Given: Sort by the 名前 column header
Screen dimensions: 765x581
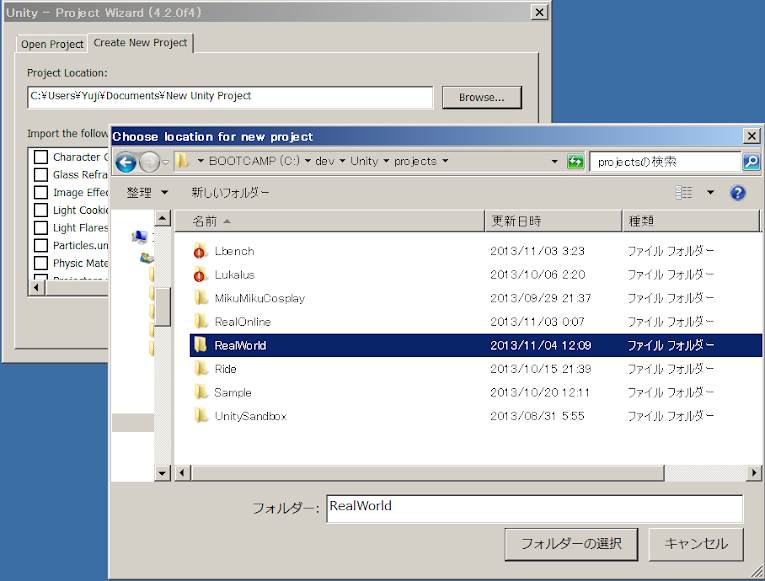Looking at the screenshot, I should [330, 221].
